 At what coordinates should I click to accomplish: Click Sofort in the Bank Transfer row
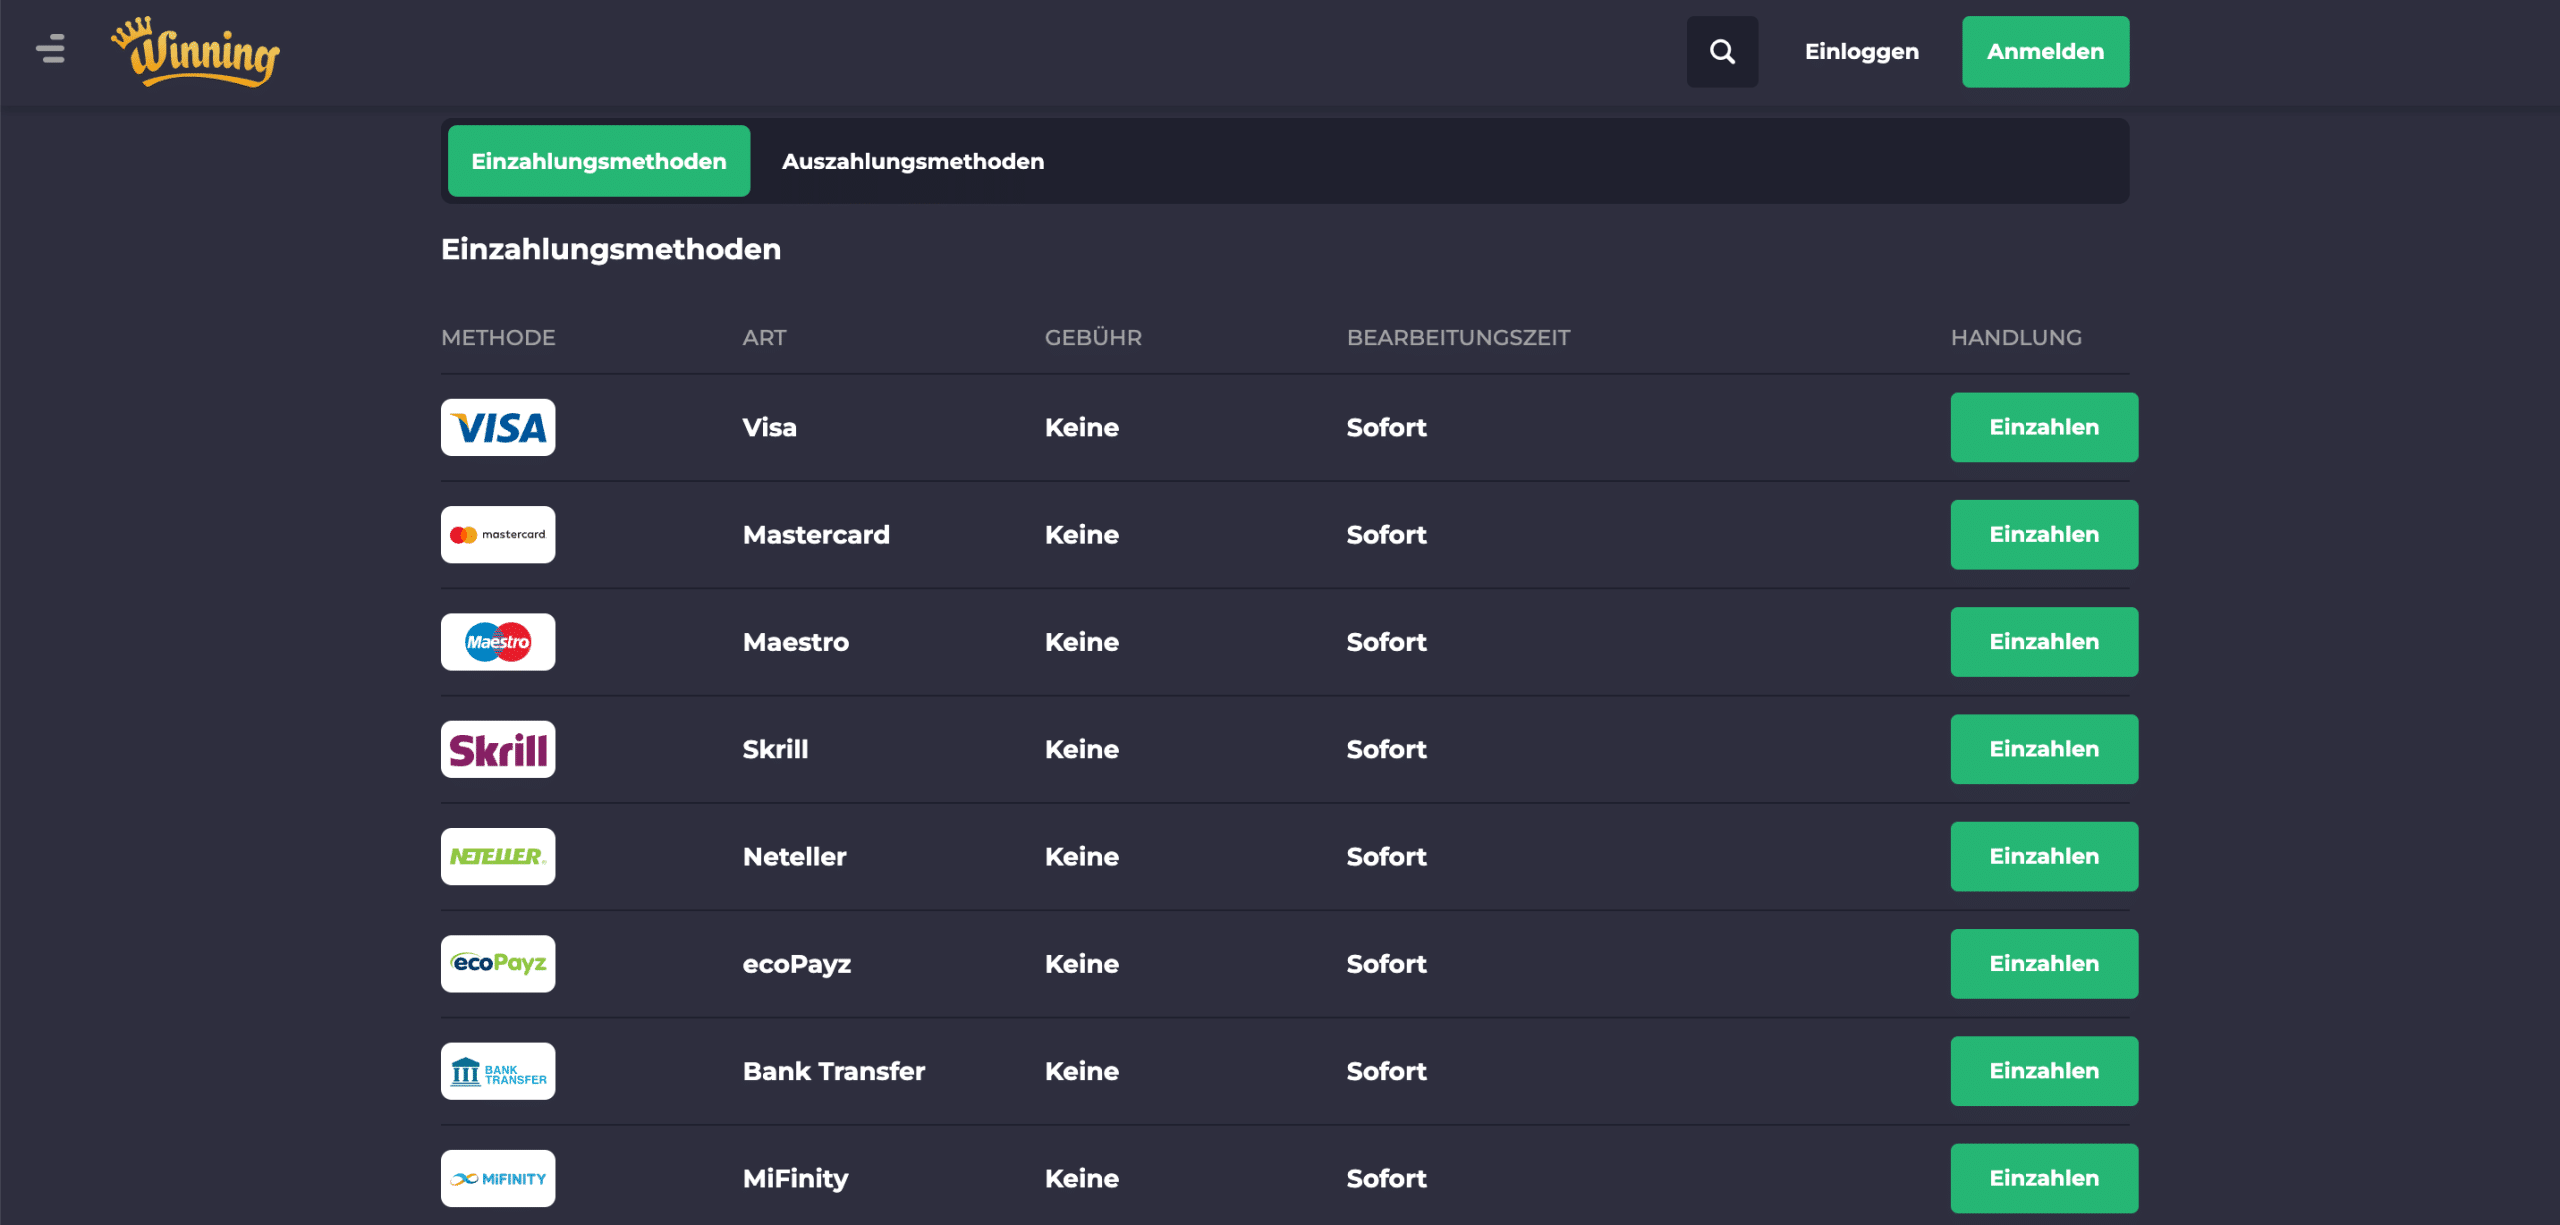coord(1386,1071)
